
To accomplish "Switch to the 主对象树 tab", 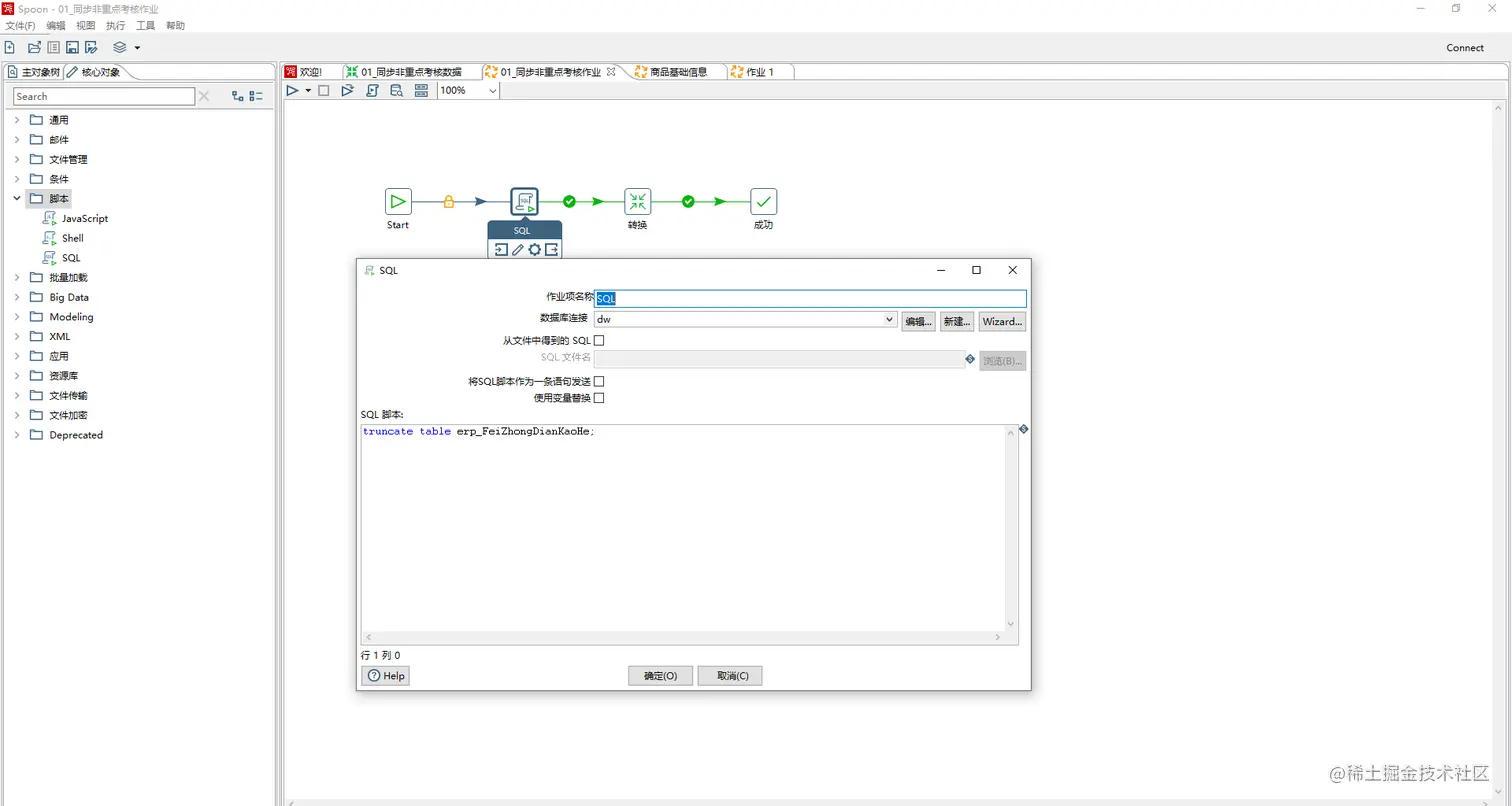I will click(x=34, y=72).
